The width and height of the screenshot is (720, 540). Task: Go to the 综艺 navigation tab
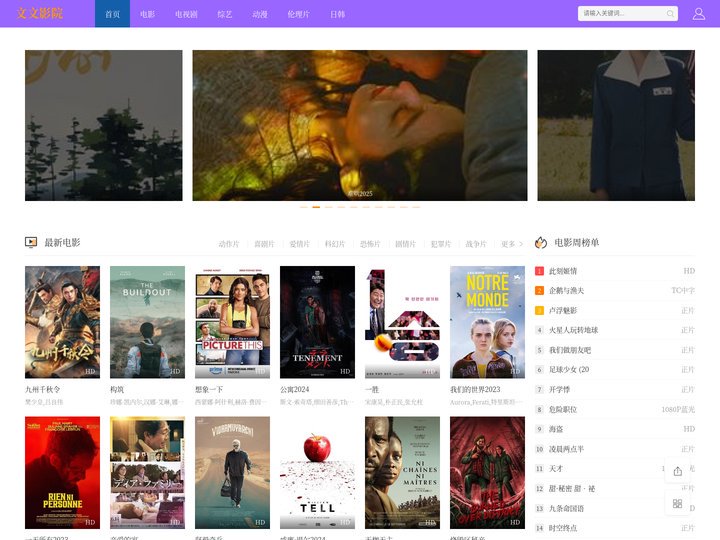pos(225,14)
